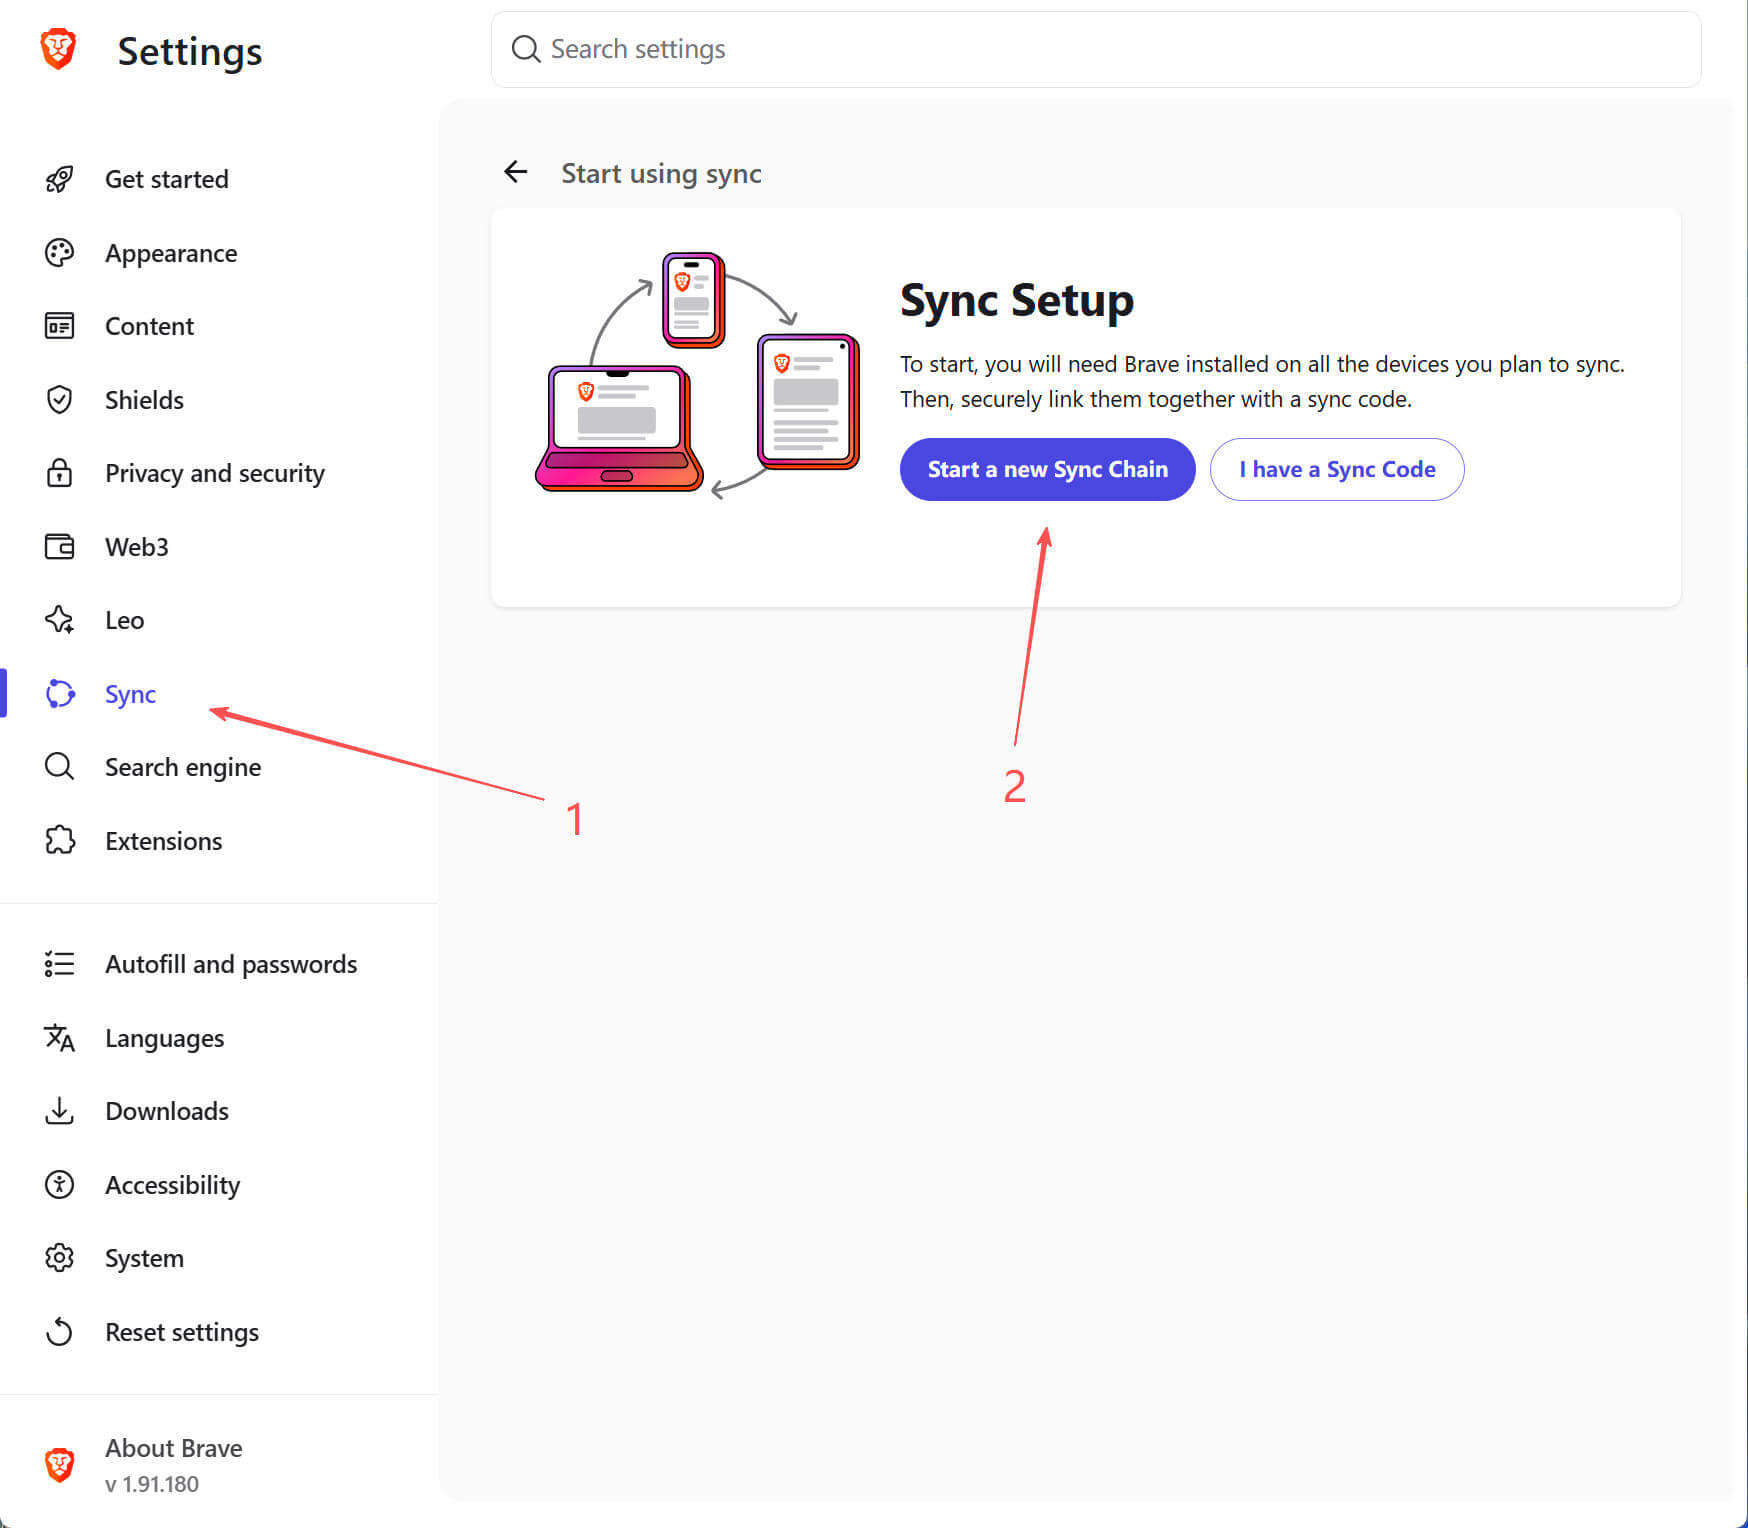Screen dimensions: 1748x1528
Task: Go to Accessibility settings
Action: [172, 1185]
